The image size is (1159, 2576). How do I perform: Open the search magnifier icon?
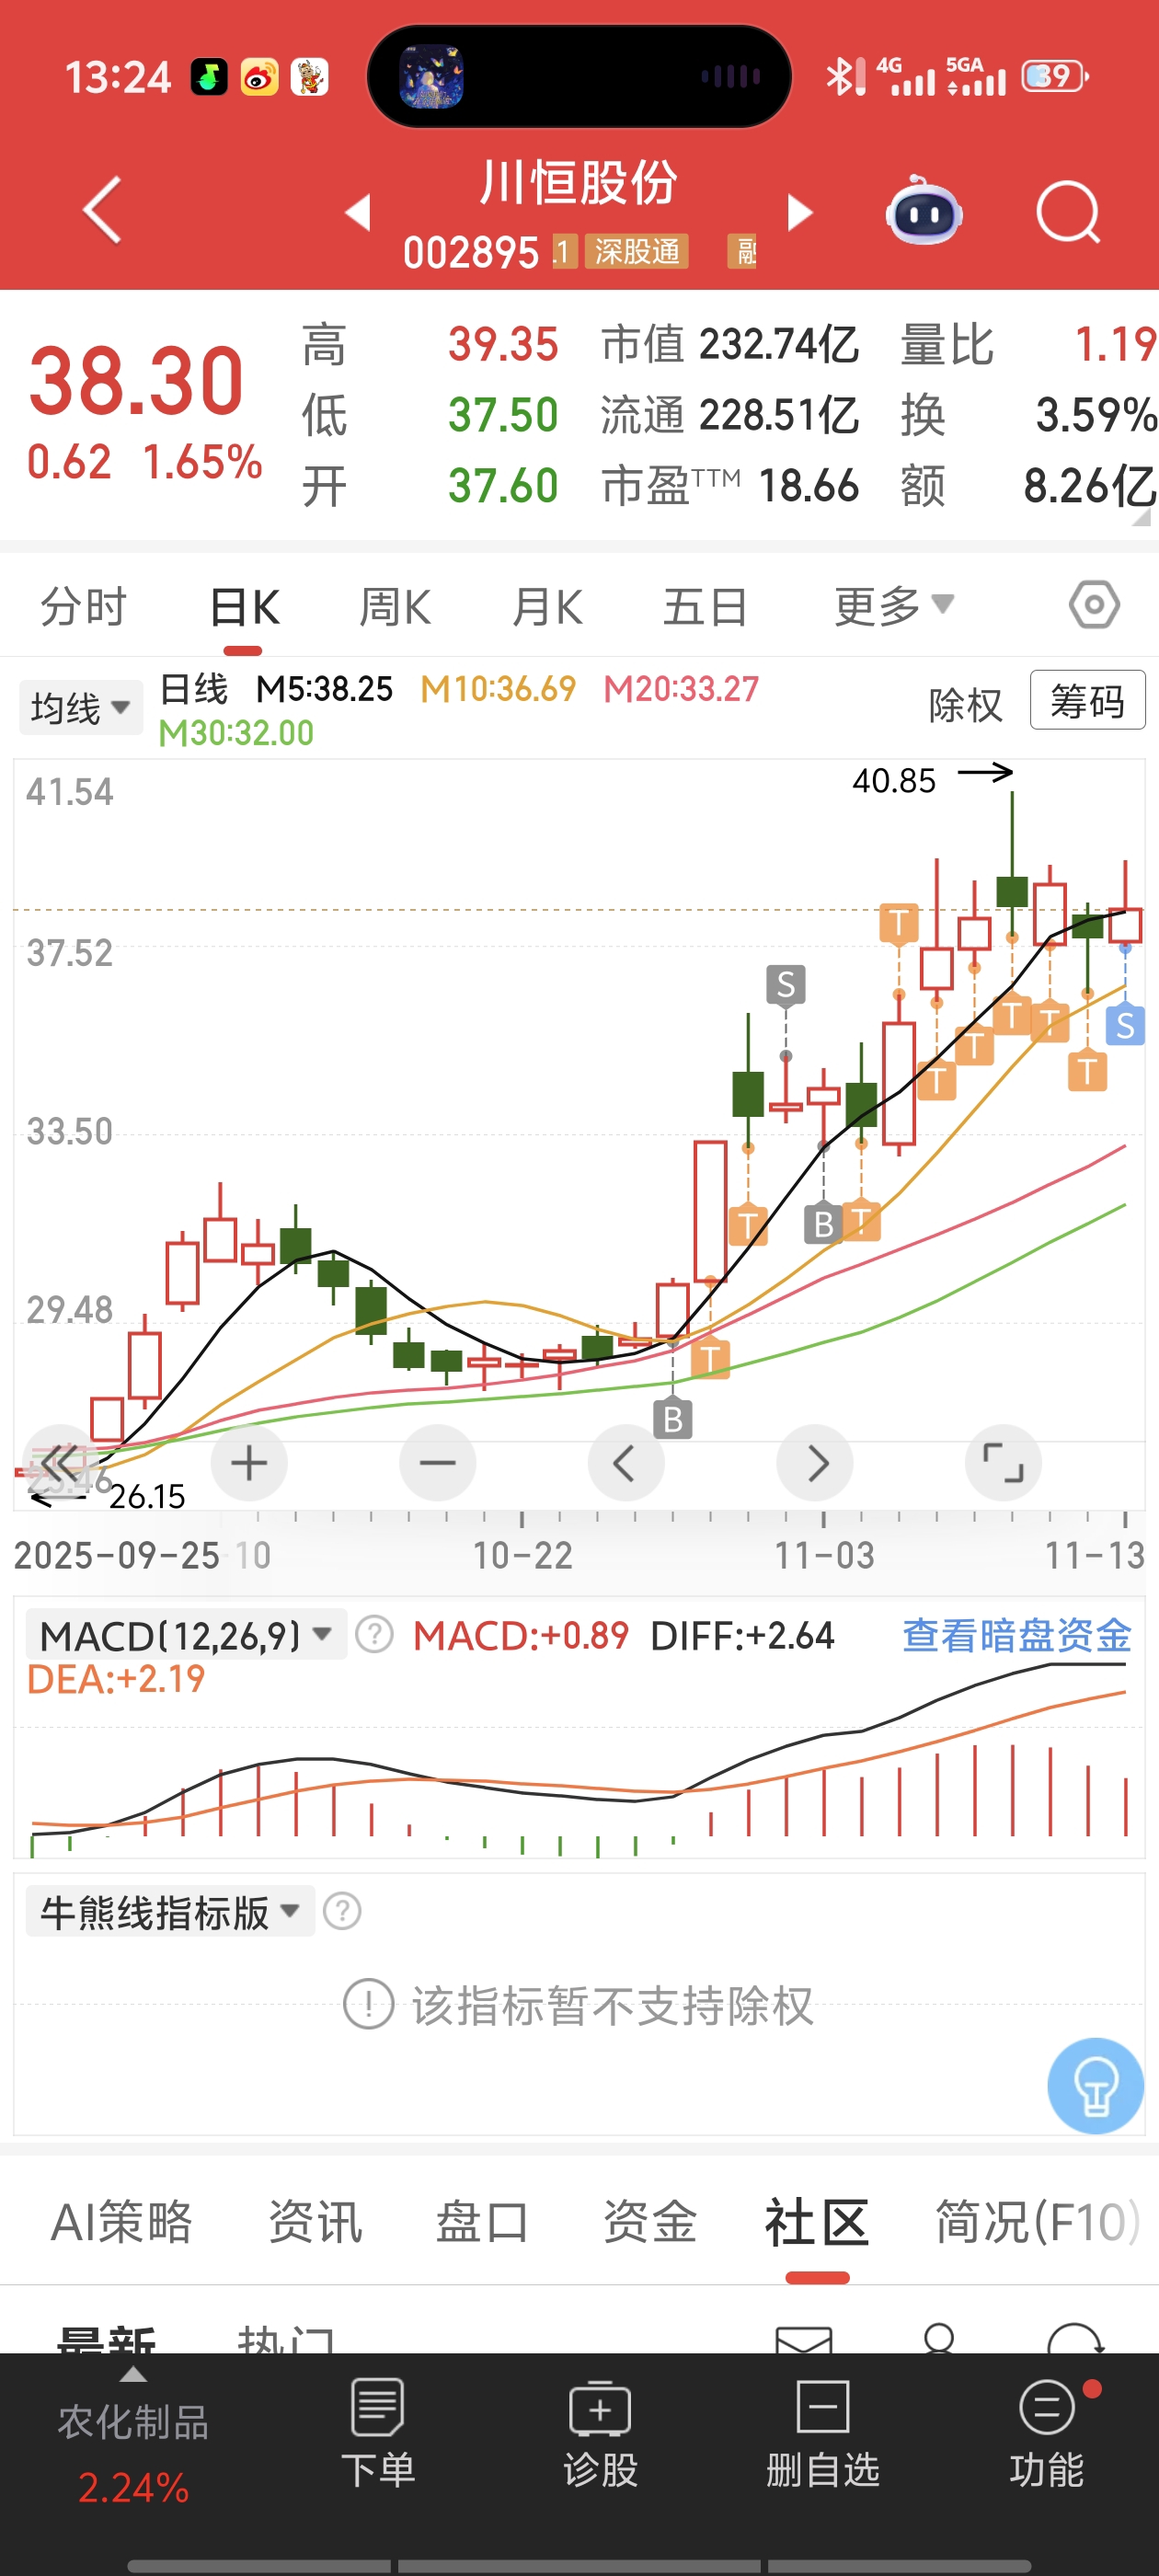(1068, 212)
